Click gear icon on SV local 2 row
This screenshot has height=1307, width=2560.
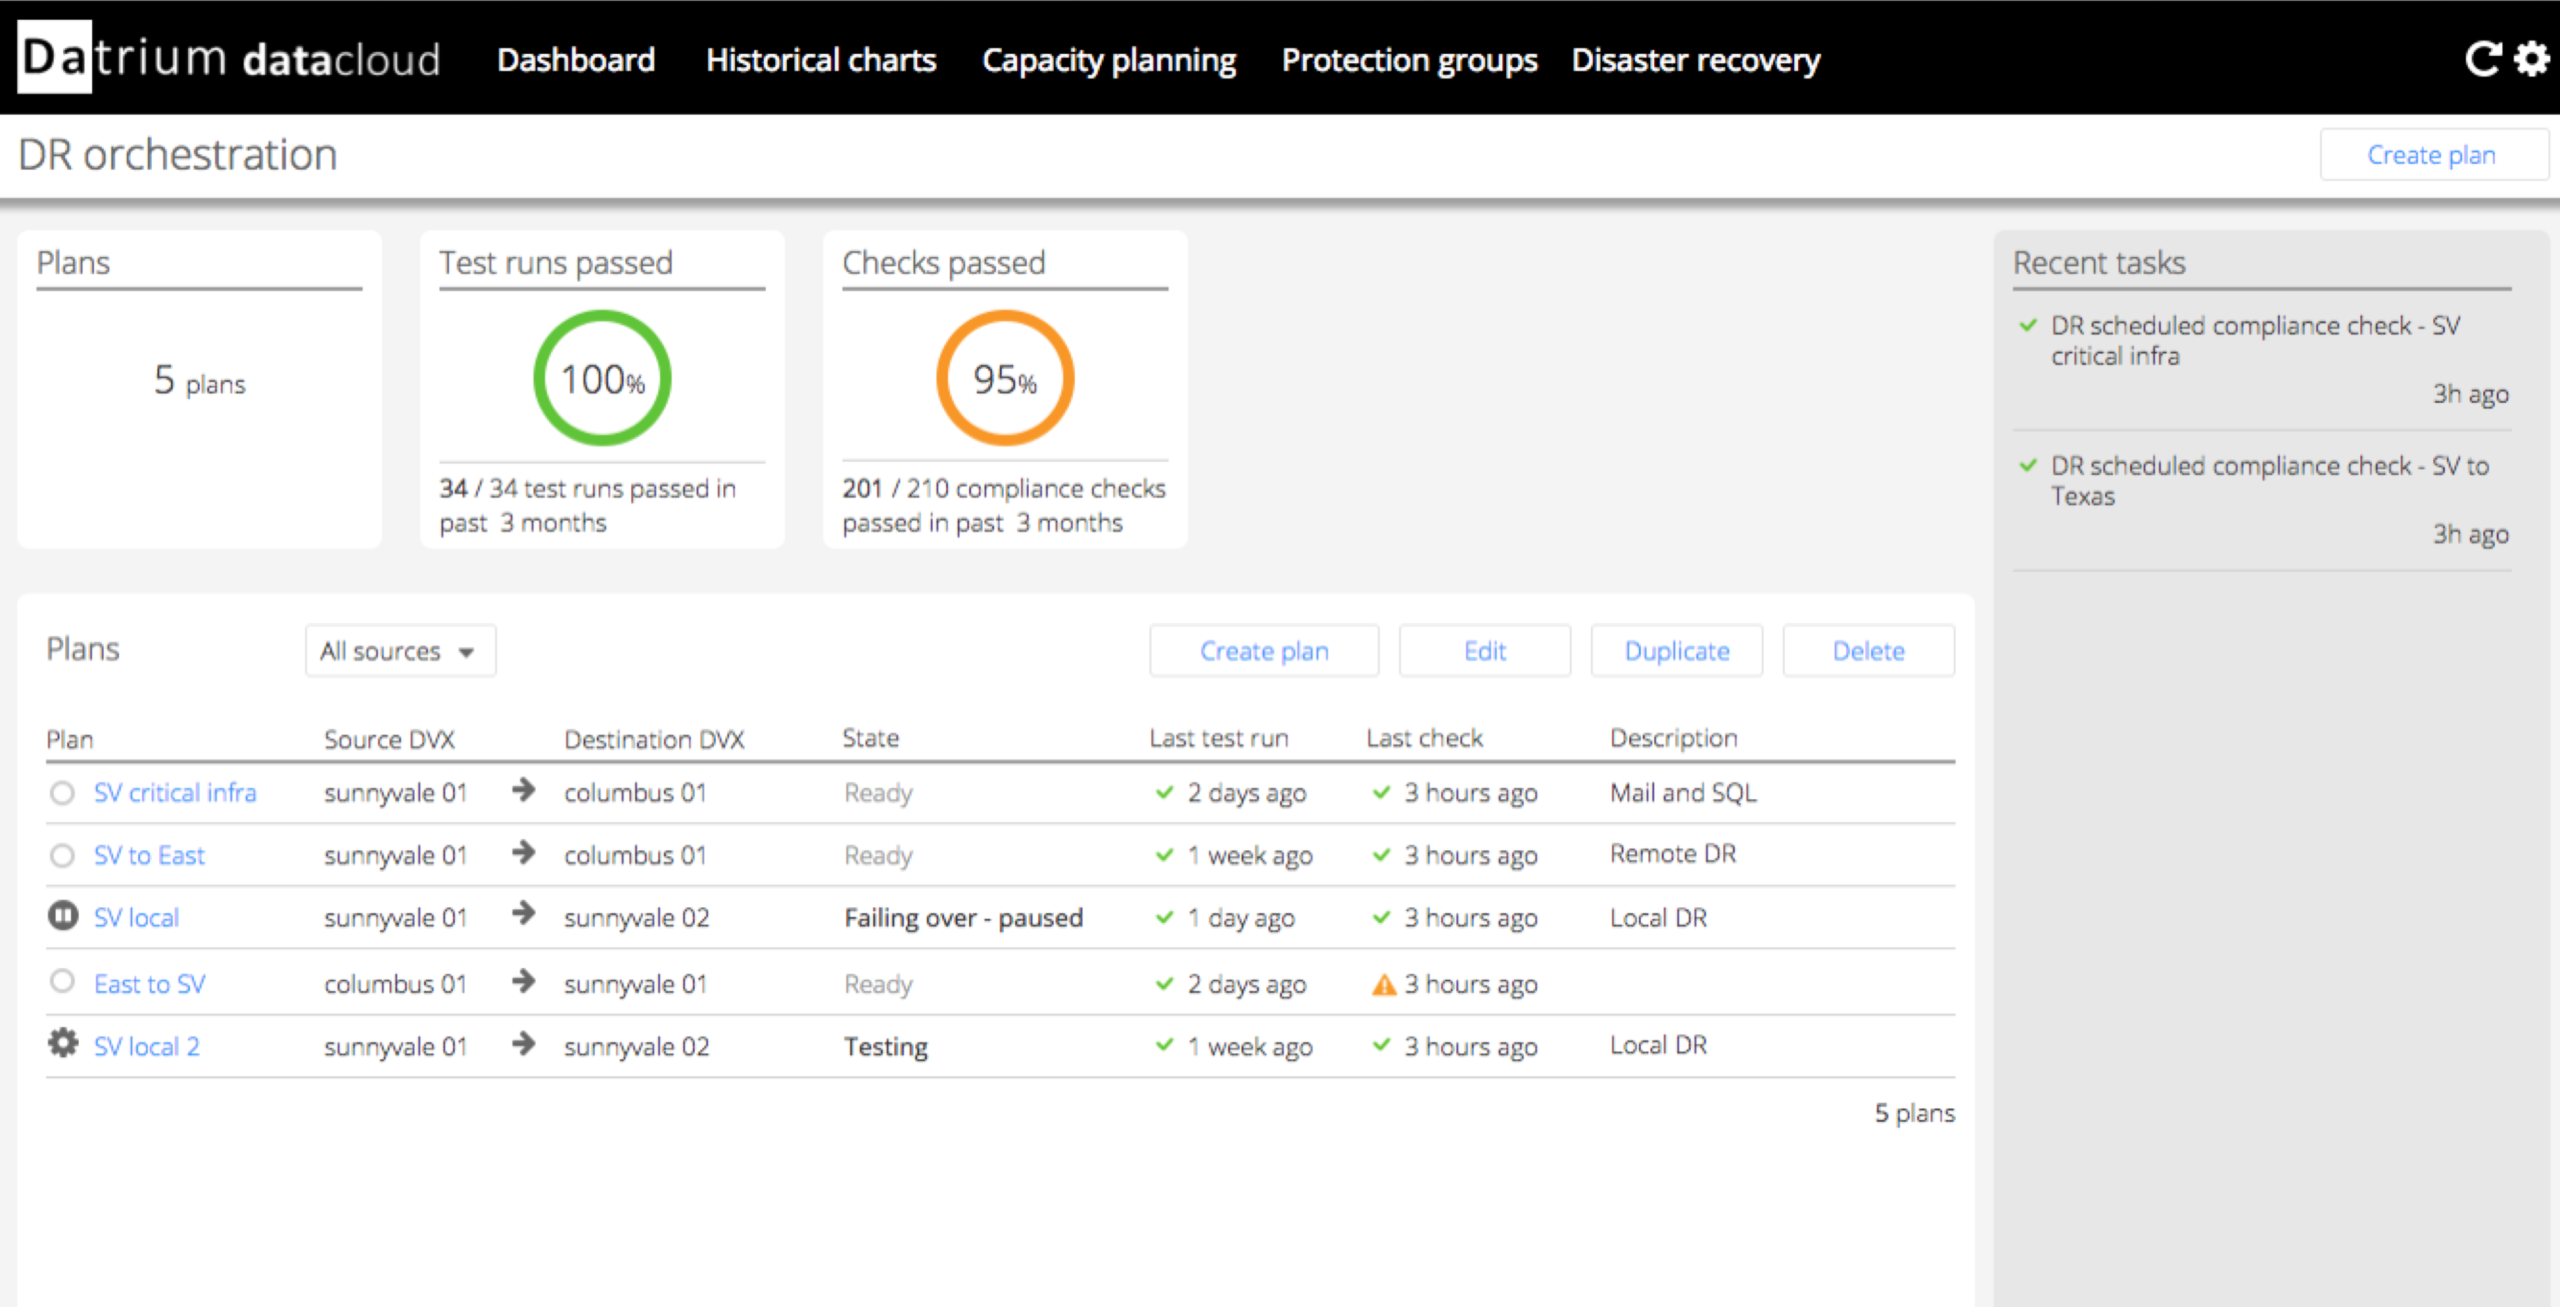coord(63,1043)
